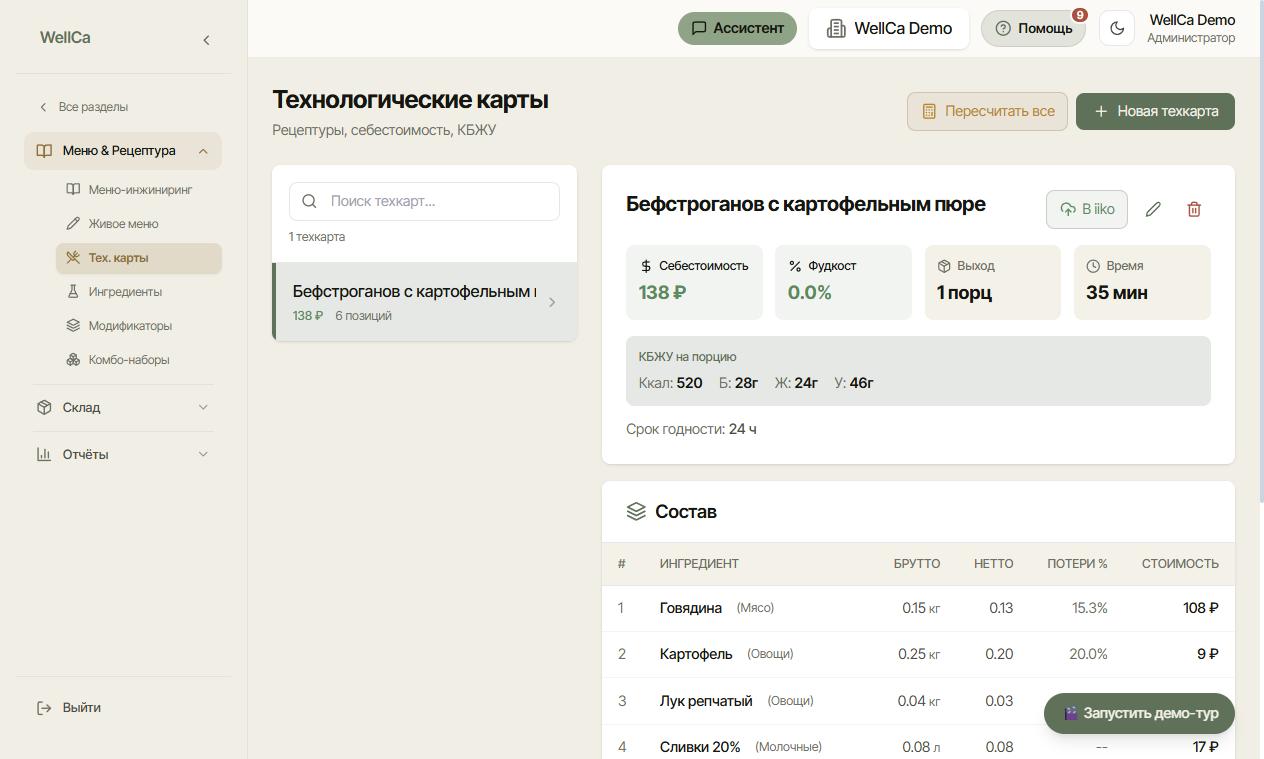Launch the Запустить демо-тур button
Viewport: 1264px width, 759px height.
pos(1139,714)
